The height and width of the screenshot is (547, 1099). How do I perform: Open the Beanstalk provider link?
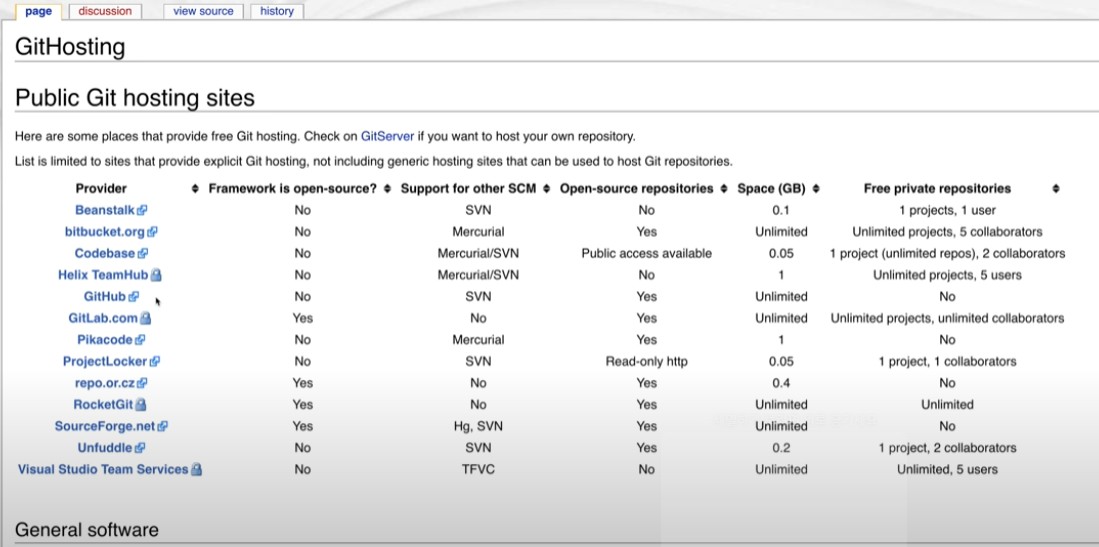click(104, 210)
